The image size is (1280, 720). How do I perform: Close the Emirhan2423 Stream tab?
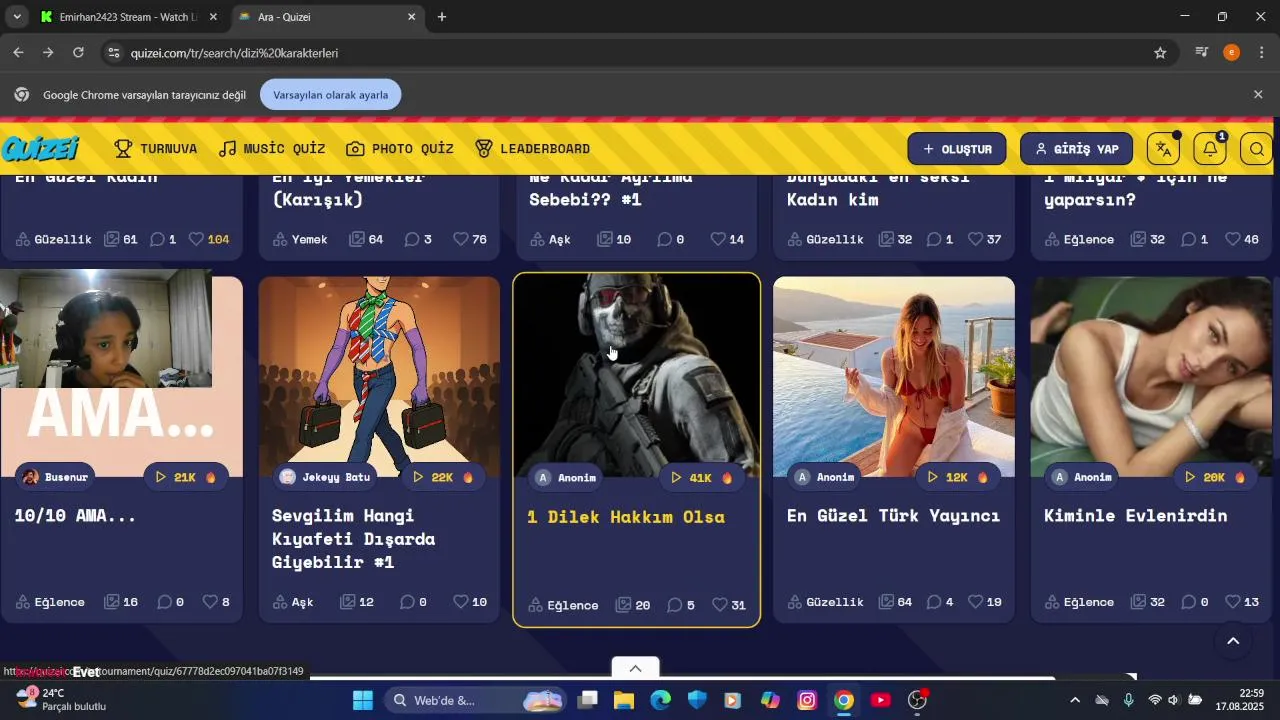click(213, 17)
